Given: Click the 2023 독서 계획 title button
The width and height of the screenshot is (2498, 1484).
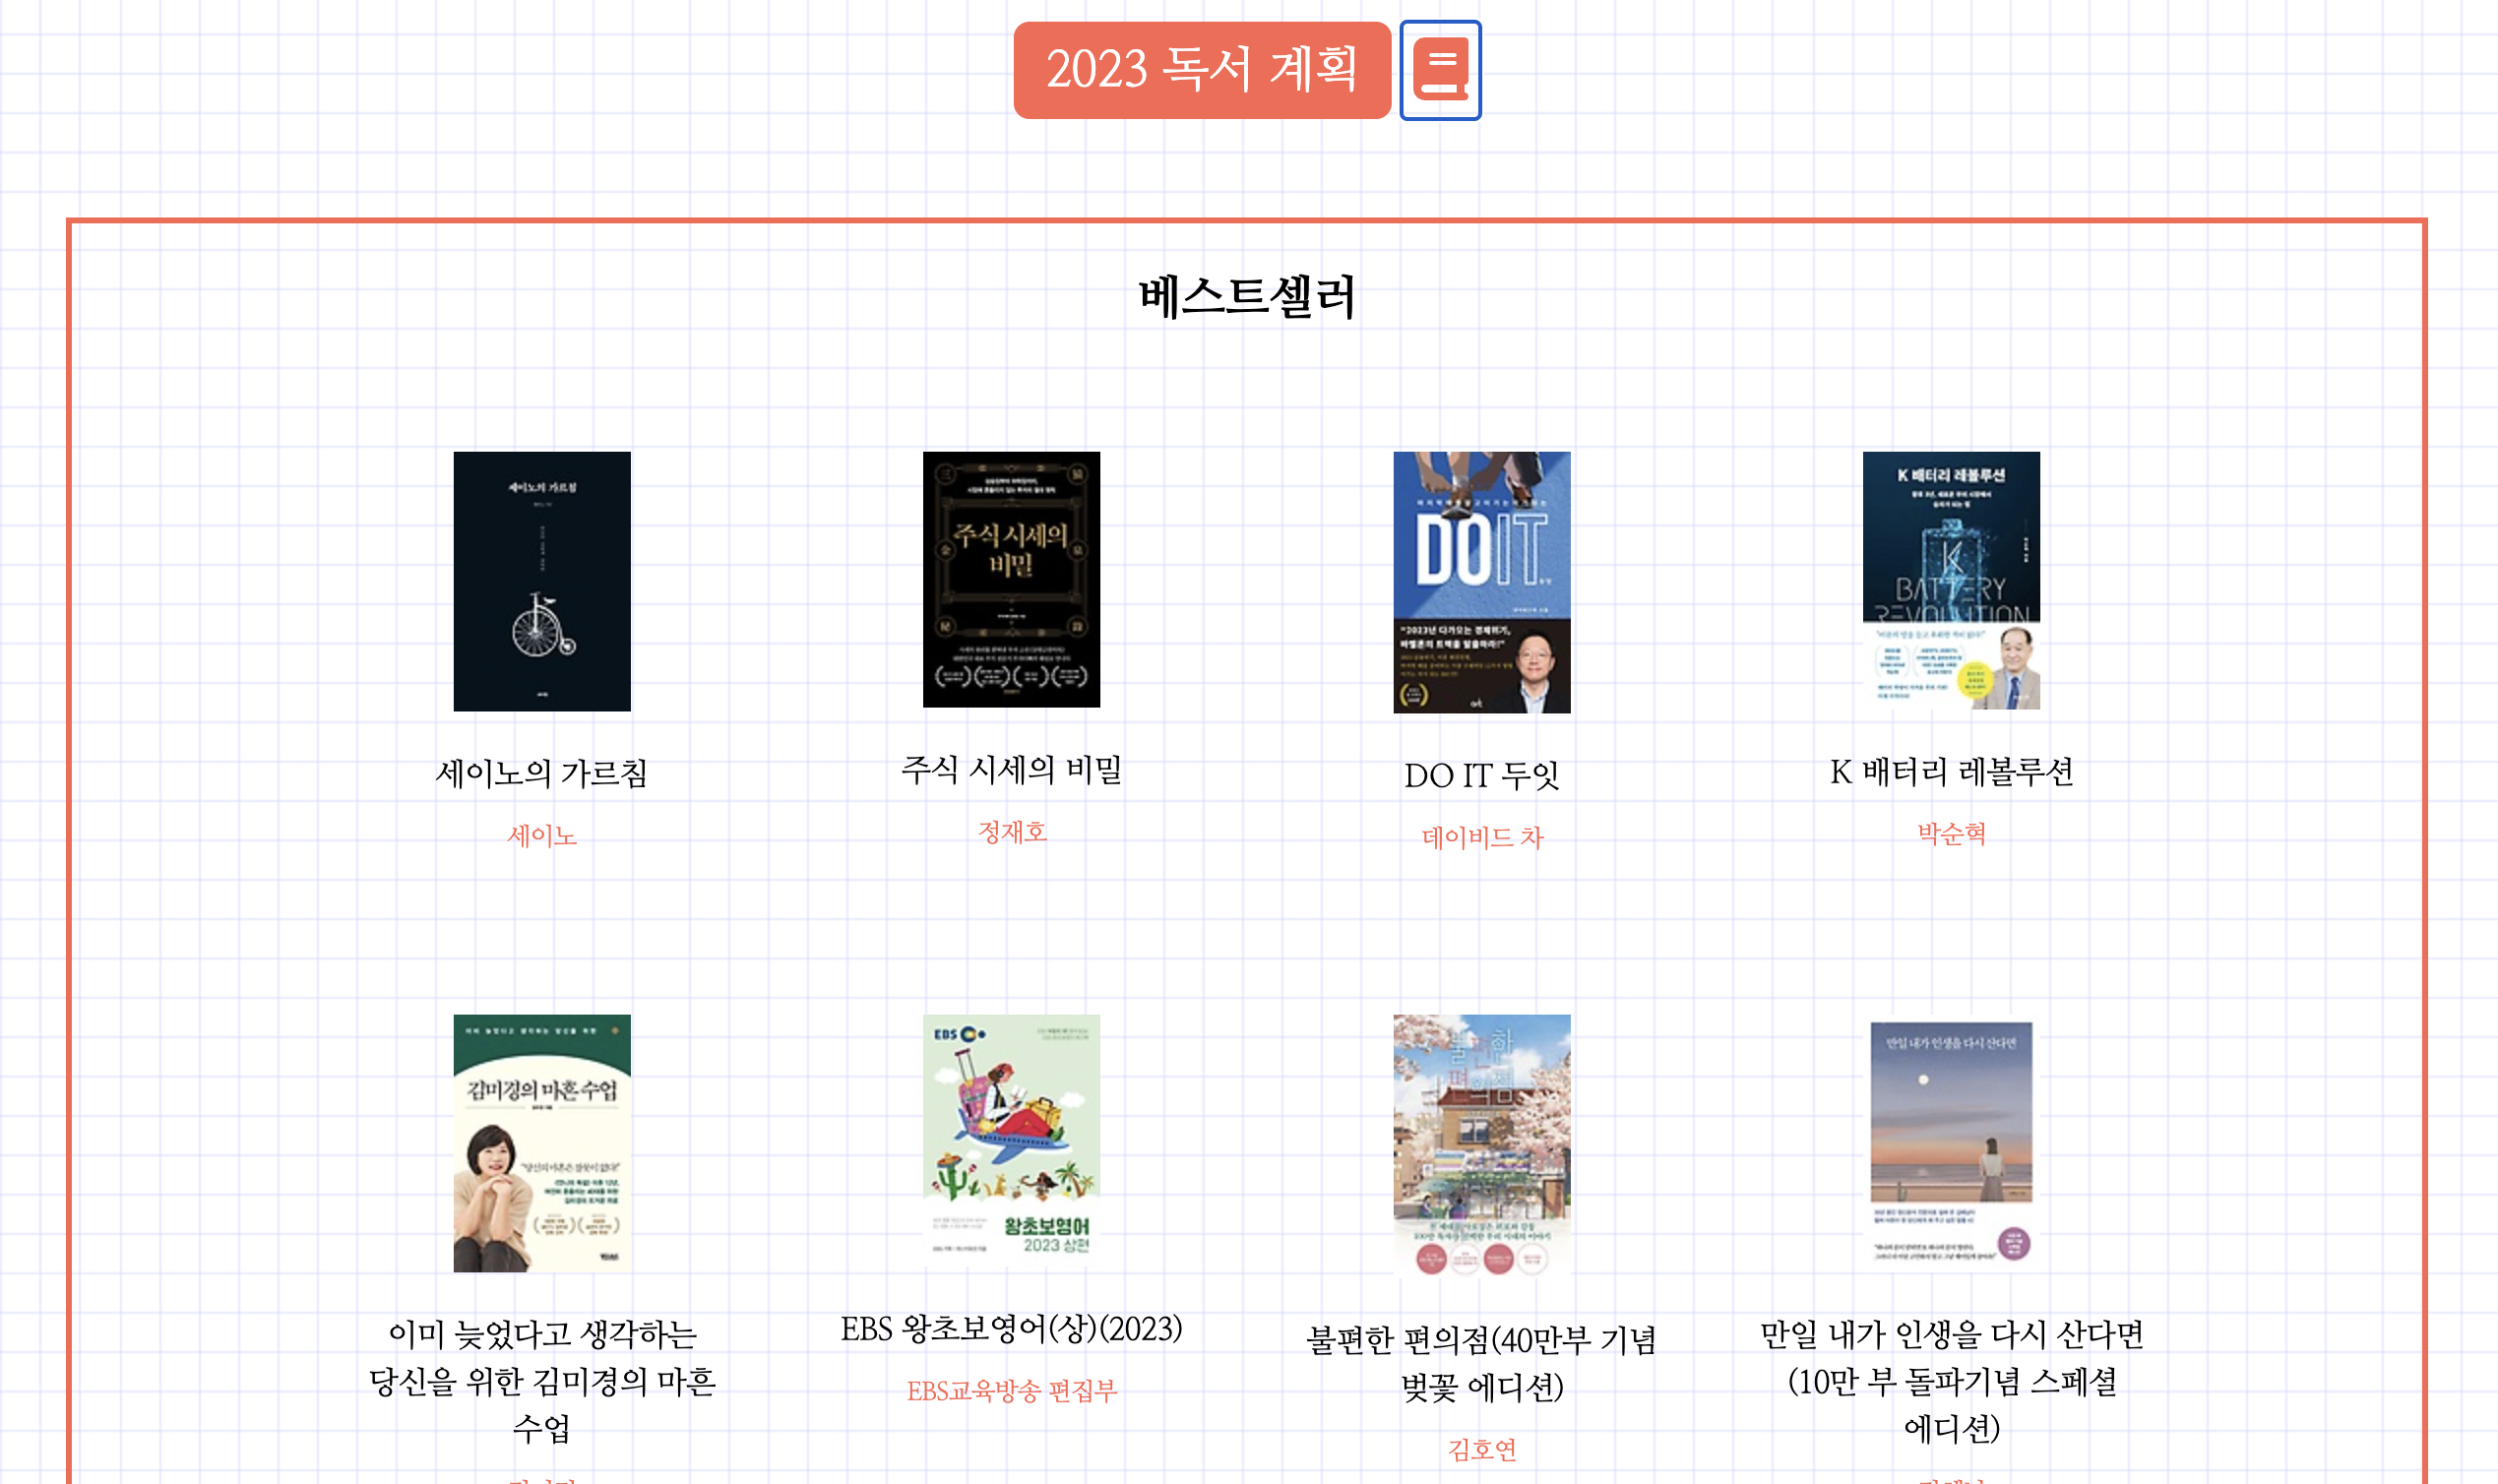Looking at the screenshot, I should (x=1201, y=70).
